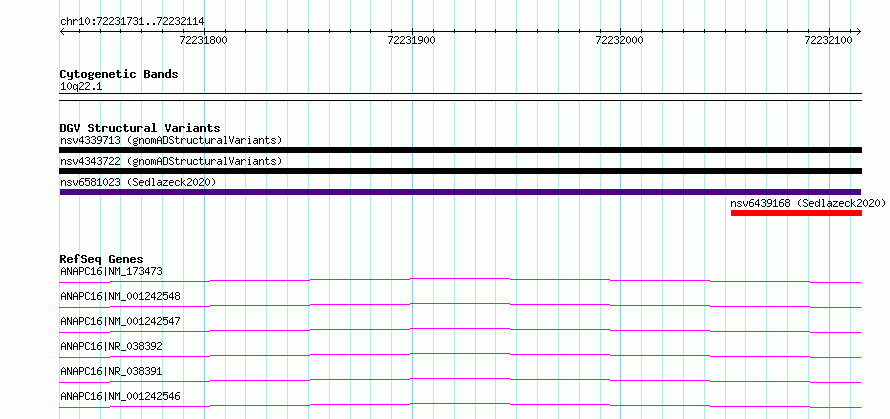Select the 10q22.1 band label

tap(81, 87)
